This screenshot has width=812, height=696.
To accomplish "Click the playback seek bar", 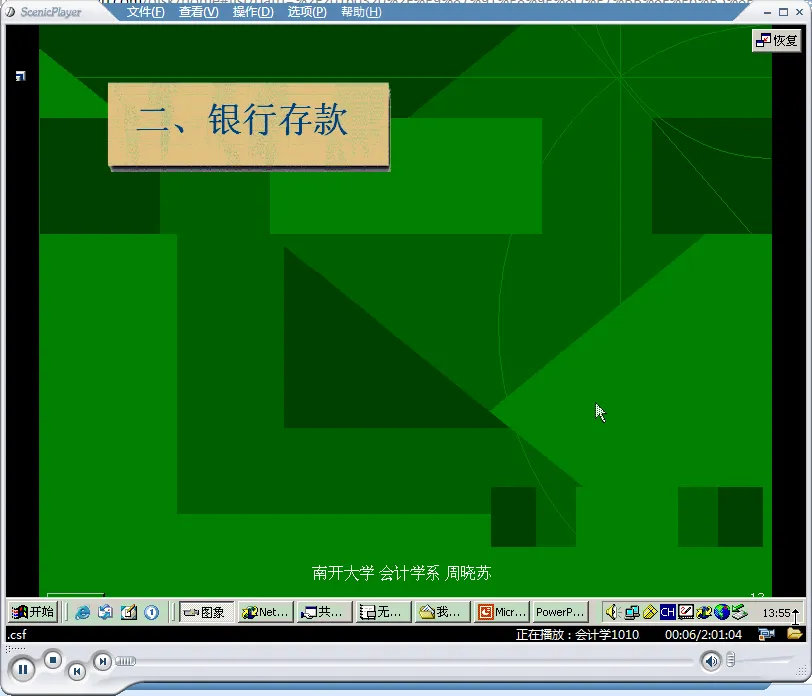I will 400,661.
